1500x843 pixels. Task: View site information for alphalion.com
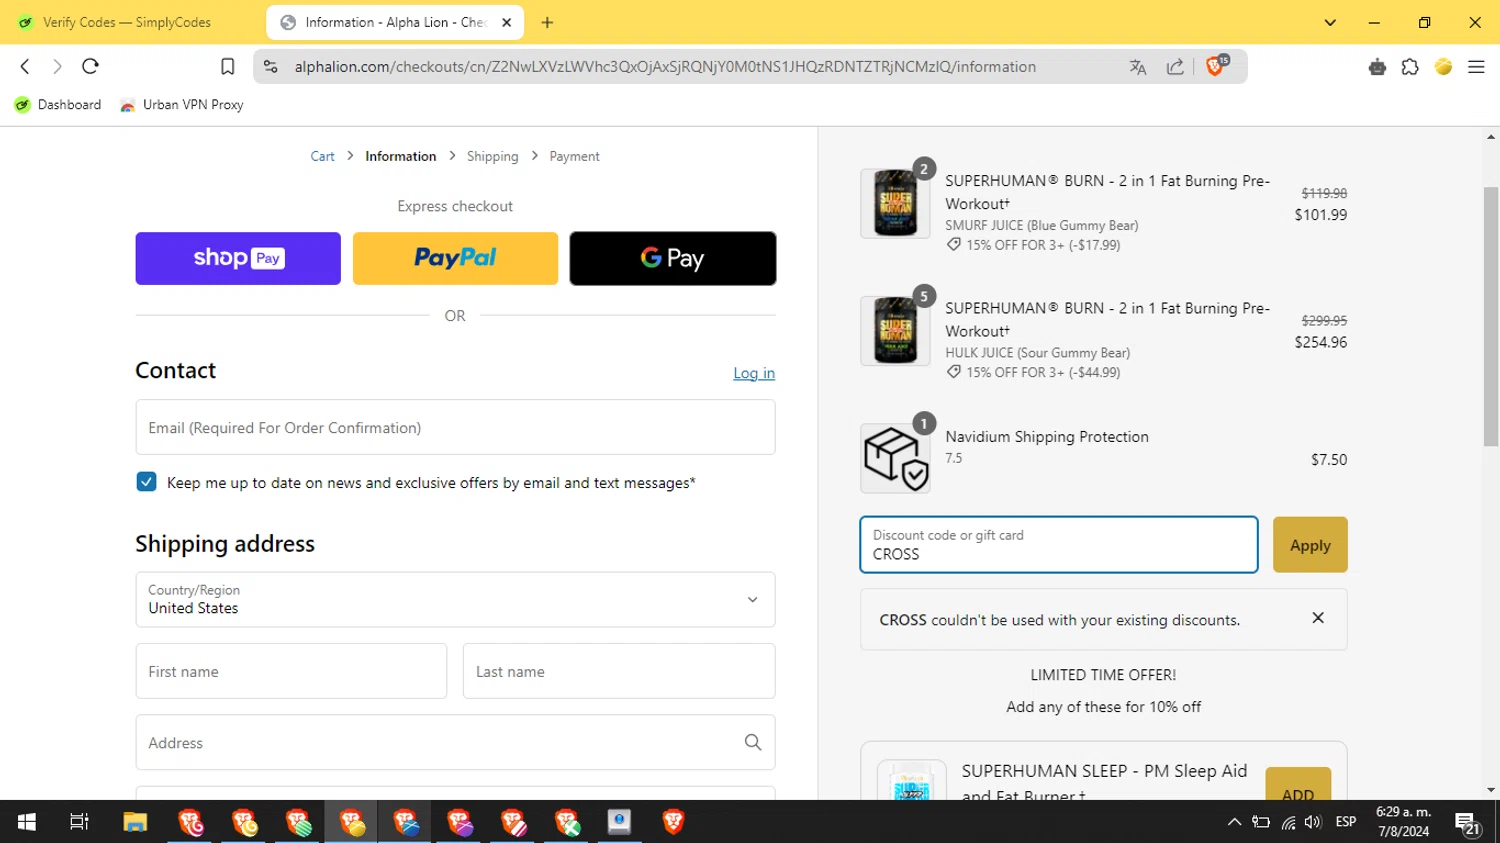[270, 66]
